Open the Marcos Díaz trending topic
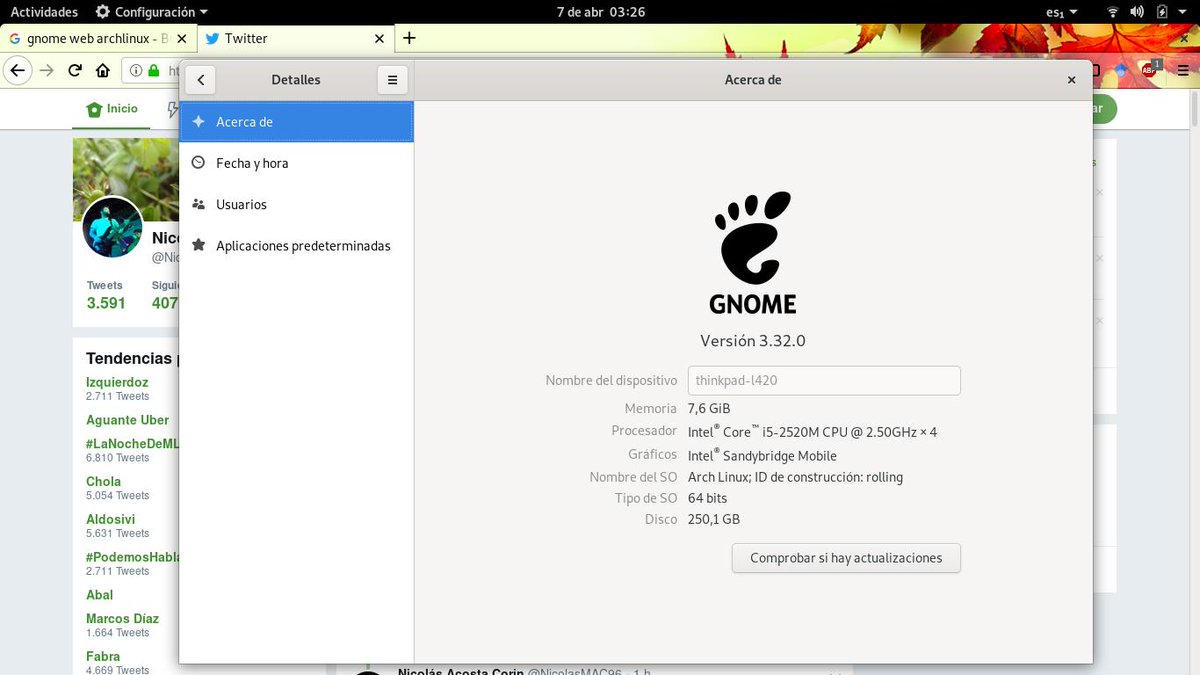1200x675 pixels. (122, 618)
